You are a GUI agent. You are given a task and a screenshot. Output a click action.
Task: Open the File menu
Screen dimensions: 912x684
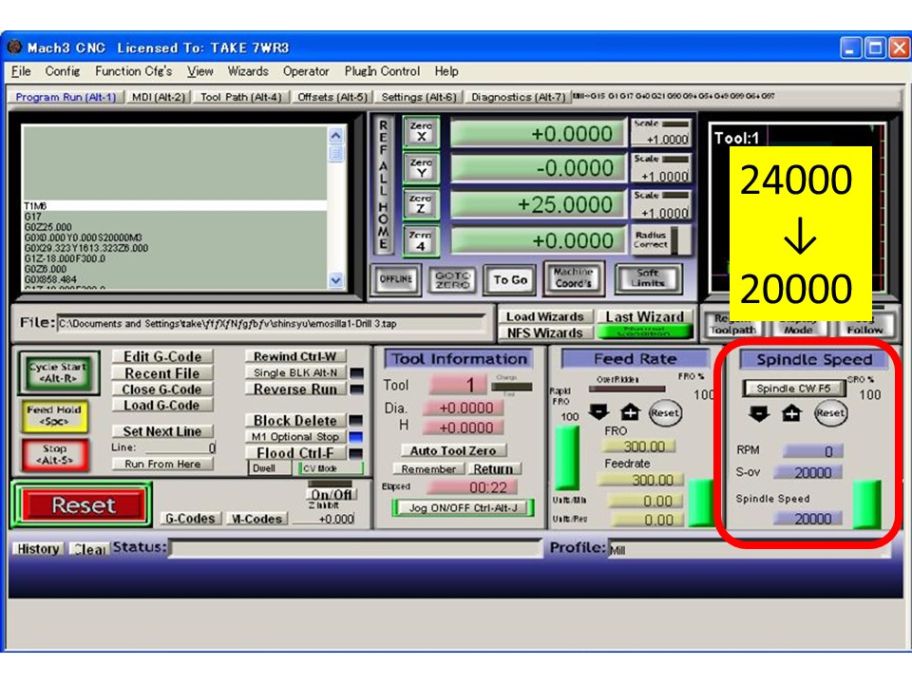click(x=21, y=71)
